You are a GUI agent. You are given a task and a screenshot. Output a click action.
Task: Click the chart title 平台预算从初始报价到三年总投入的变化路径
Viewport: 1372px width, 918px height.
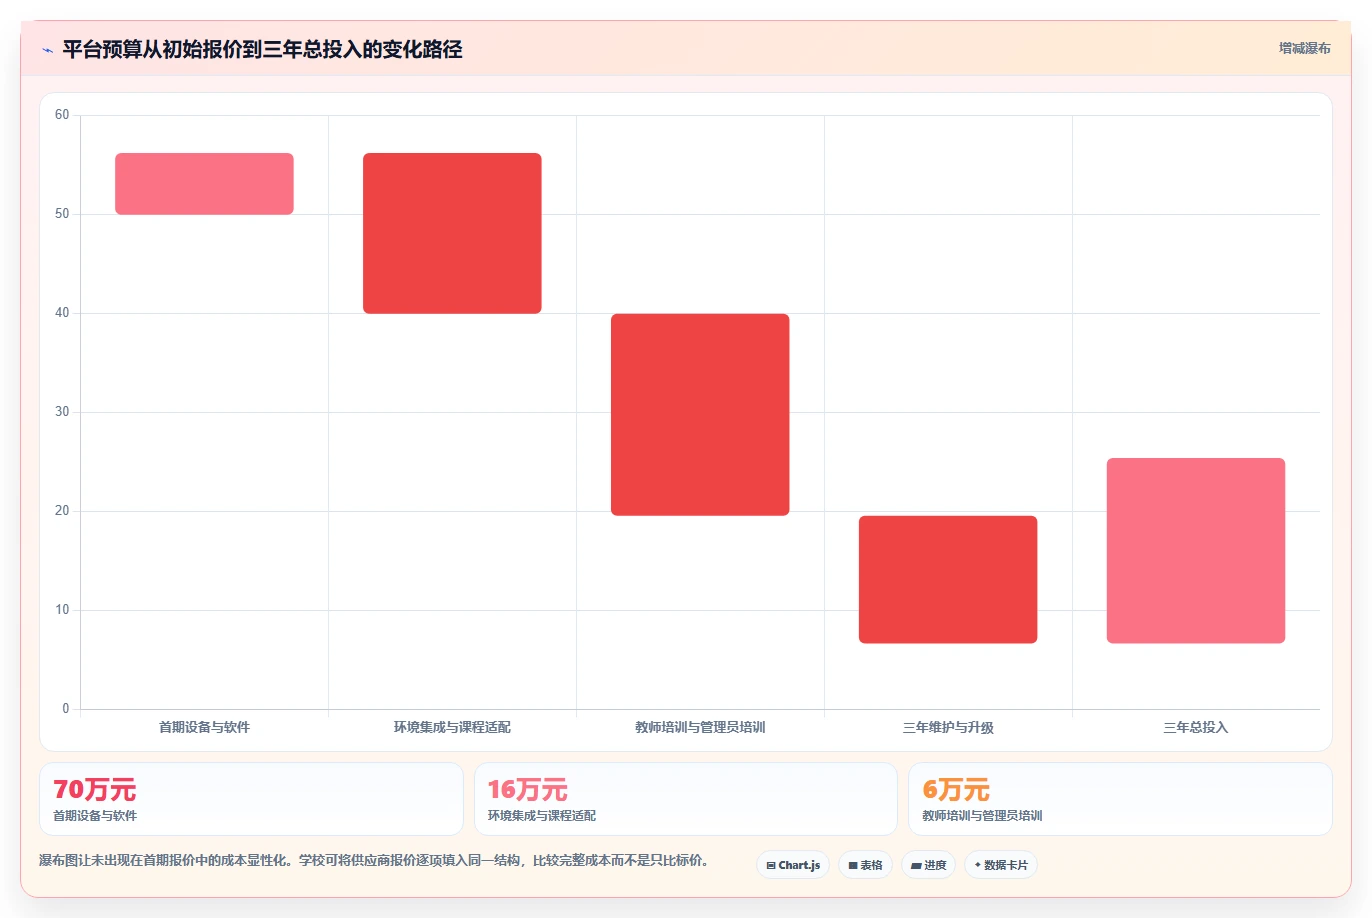262,50
